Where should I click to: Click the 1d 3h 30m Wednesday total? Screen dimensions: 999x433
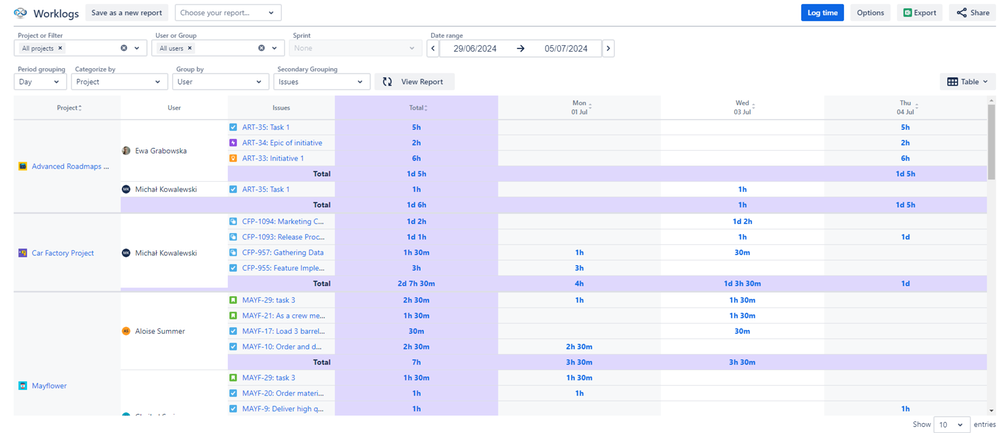pyautogui.click(x=742, y=283)
